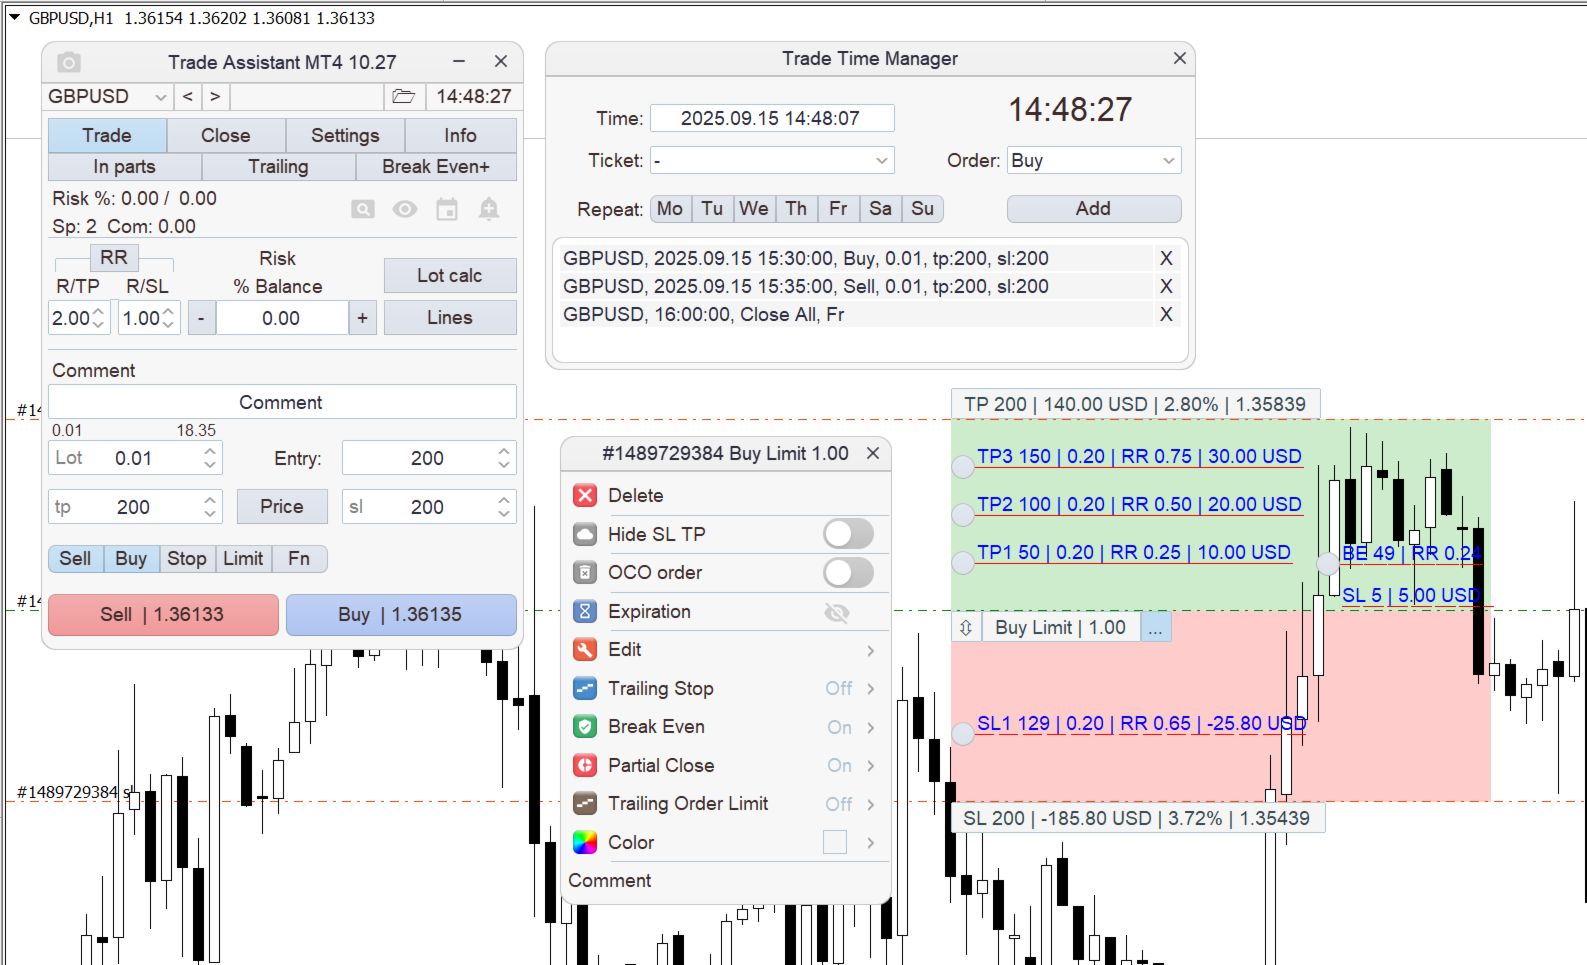Increase risk with the plus button
1587x965 pixels.
point(363,318)
